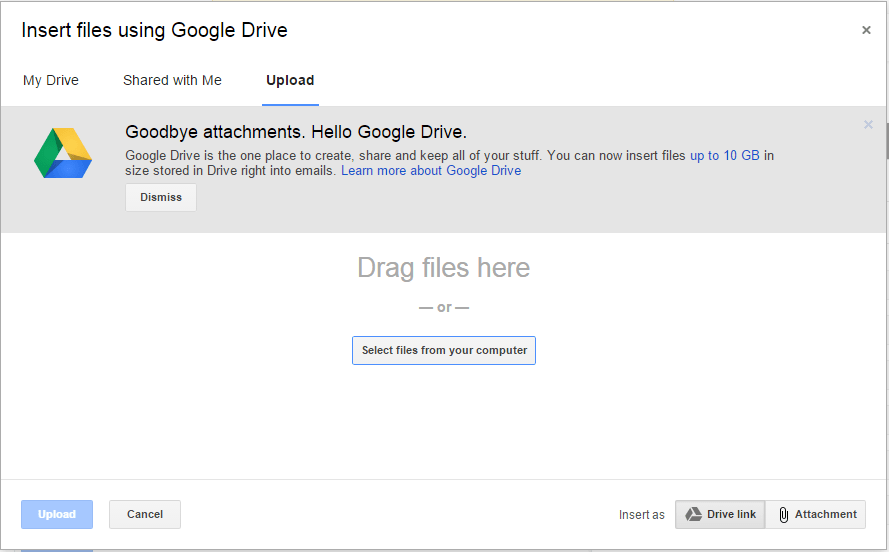Screen dimensions: 889x552
Task: Open the 'up to 10 GB' link
Action: click(724, 155)
